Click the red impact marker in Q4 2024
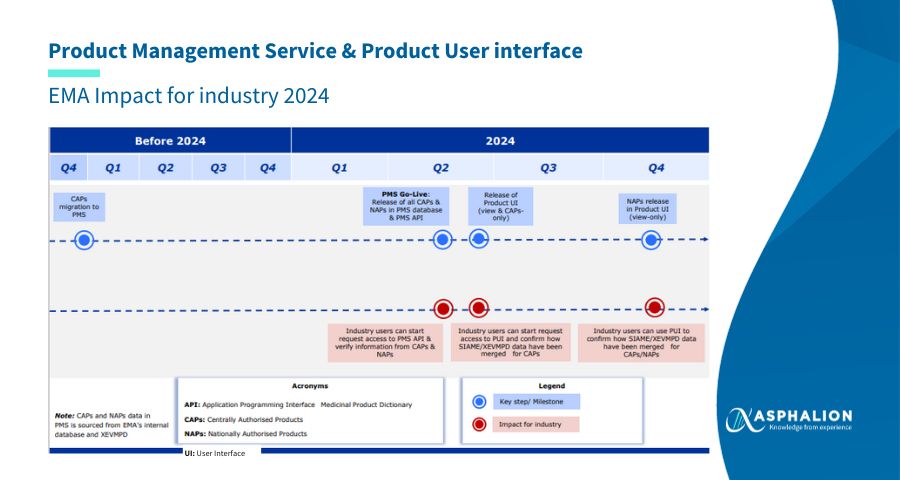 (654, 307)
